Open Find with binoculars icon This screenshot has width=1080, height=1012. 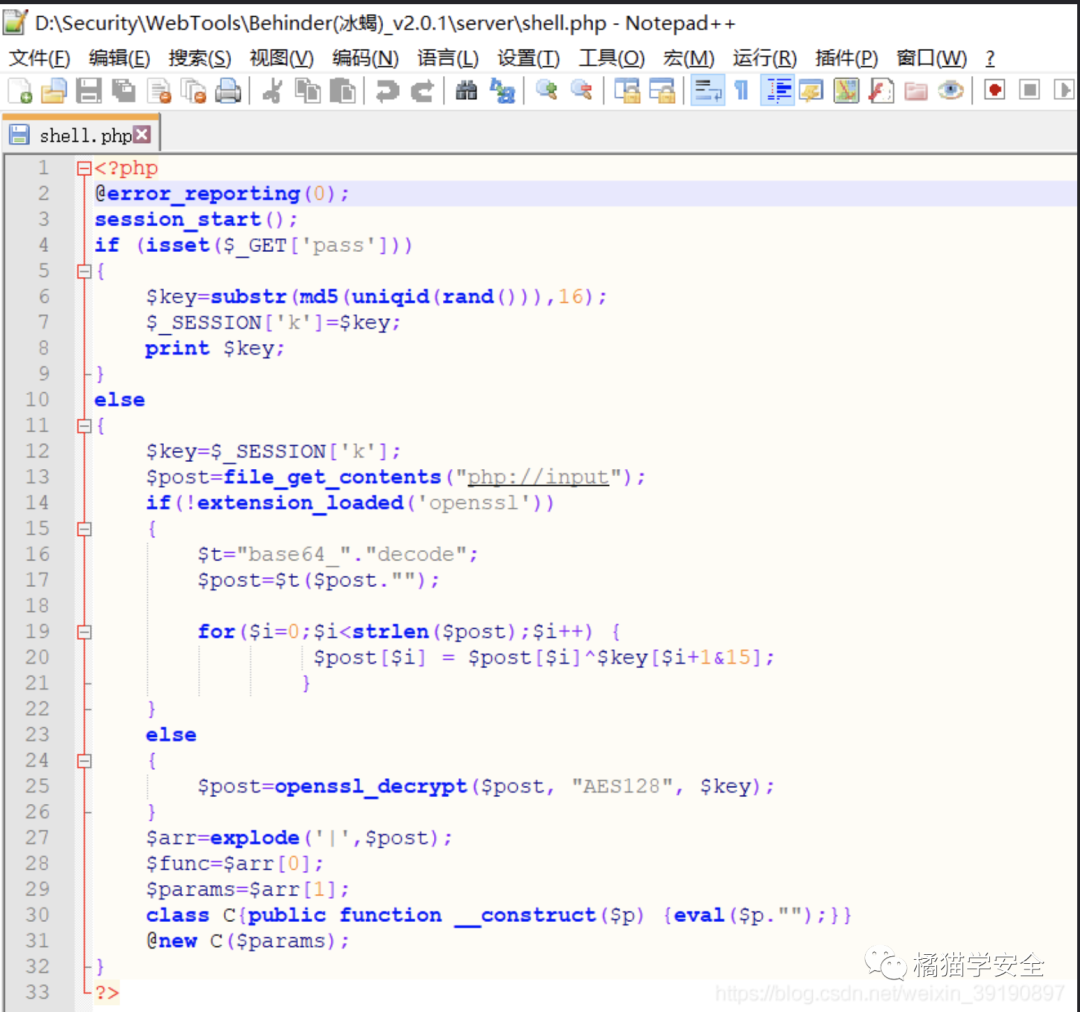[466, 91]
